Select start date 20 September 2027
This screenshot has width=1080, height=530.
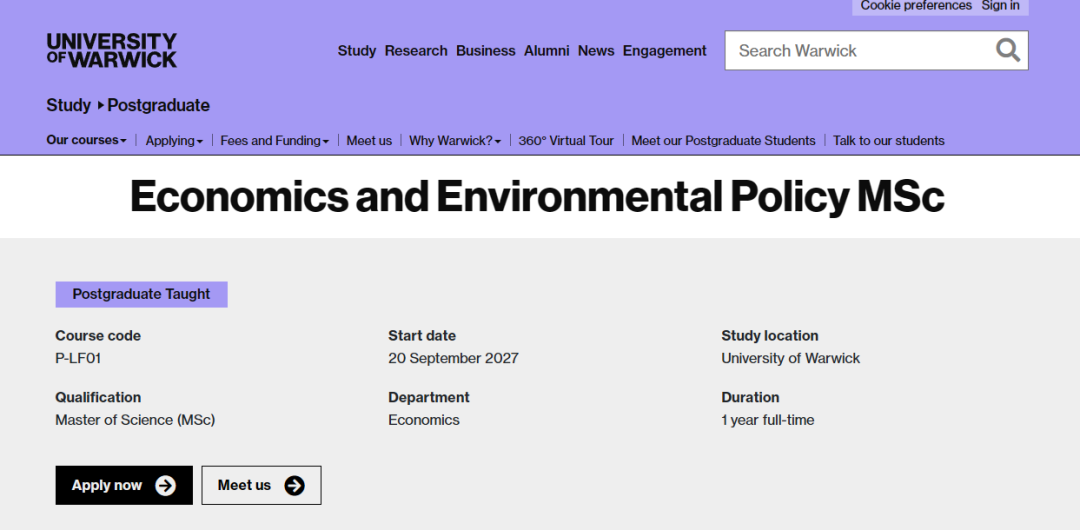[453, 358]
